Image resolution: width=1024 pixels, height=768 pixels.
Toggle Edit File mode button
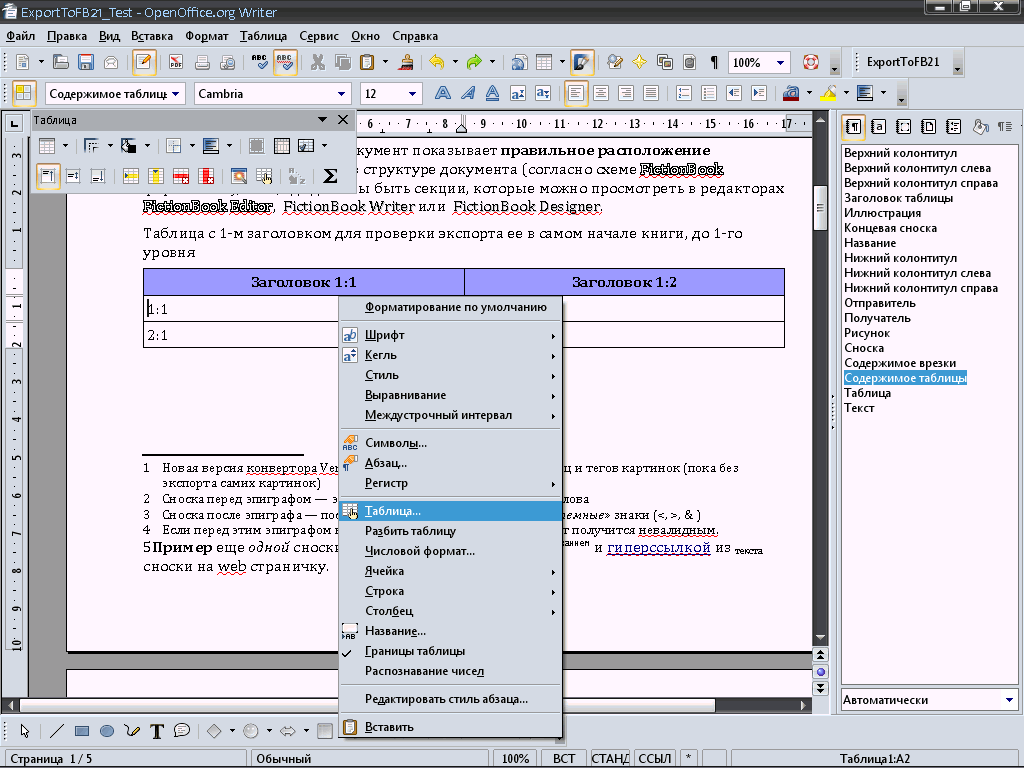pos(144,62)
